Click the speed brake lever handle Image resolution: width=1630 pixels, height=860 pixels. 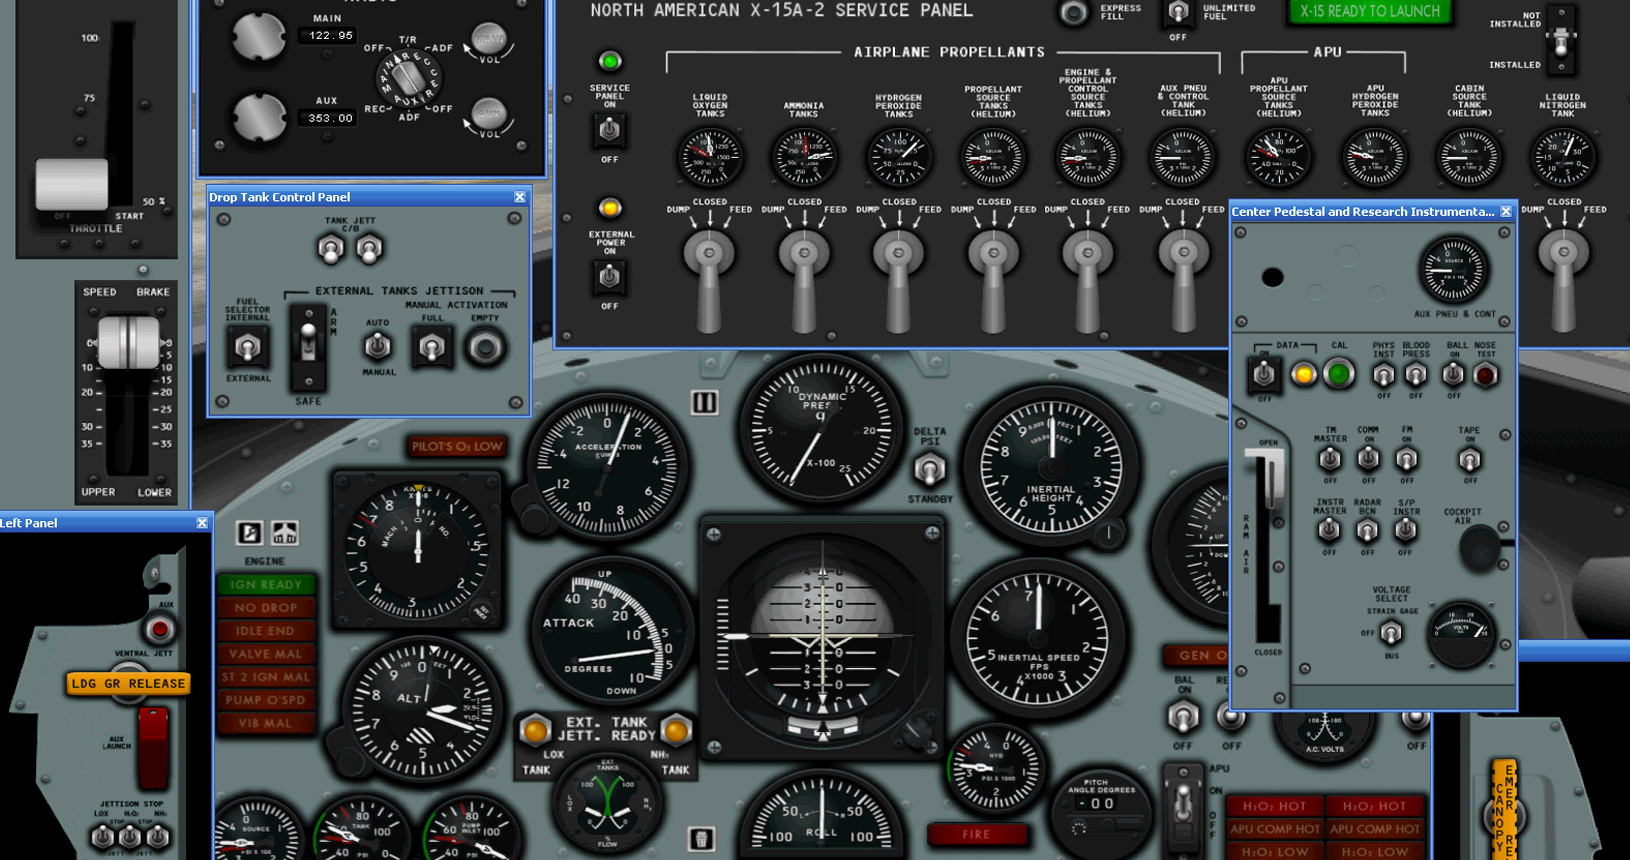(128, 343)
